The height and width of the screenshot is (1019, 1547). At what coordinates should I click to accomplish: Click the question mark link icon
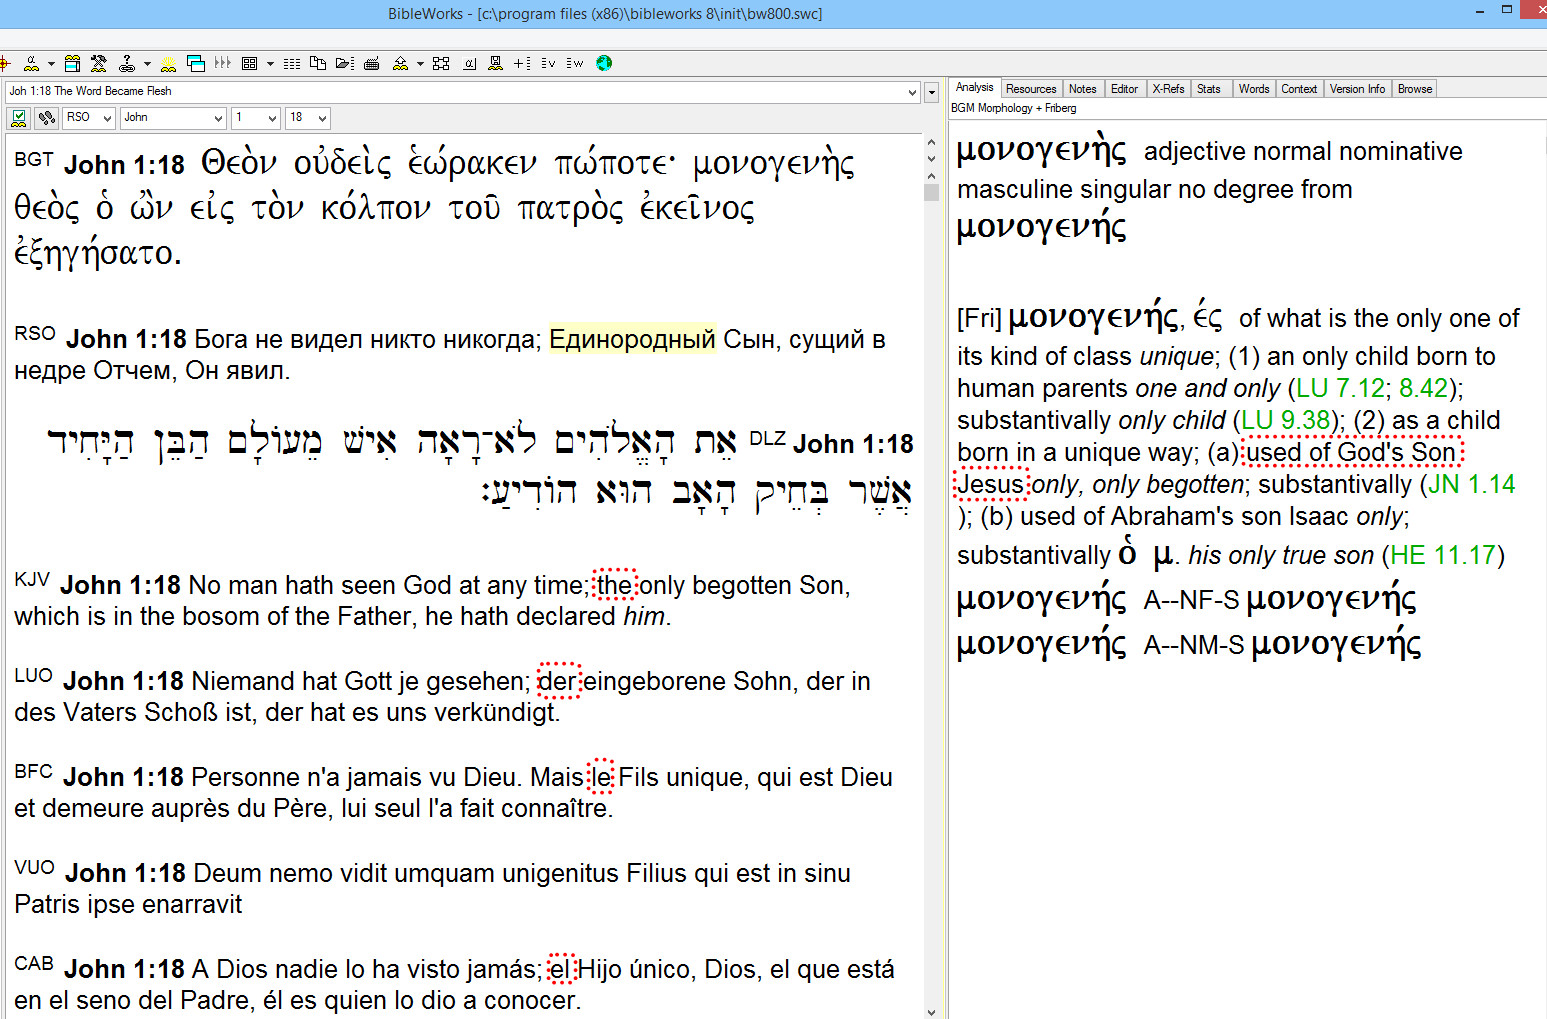(126, 63)
